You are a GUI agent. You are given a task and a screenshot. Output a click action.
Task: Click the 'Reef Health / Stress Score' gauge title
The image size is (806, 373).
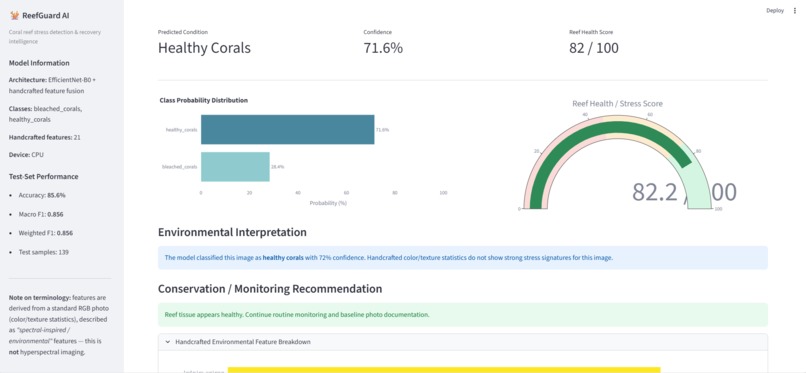click(x=617, y=103)
